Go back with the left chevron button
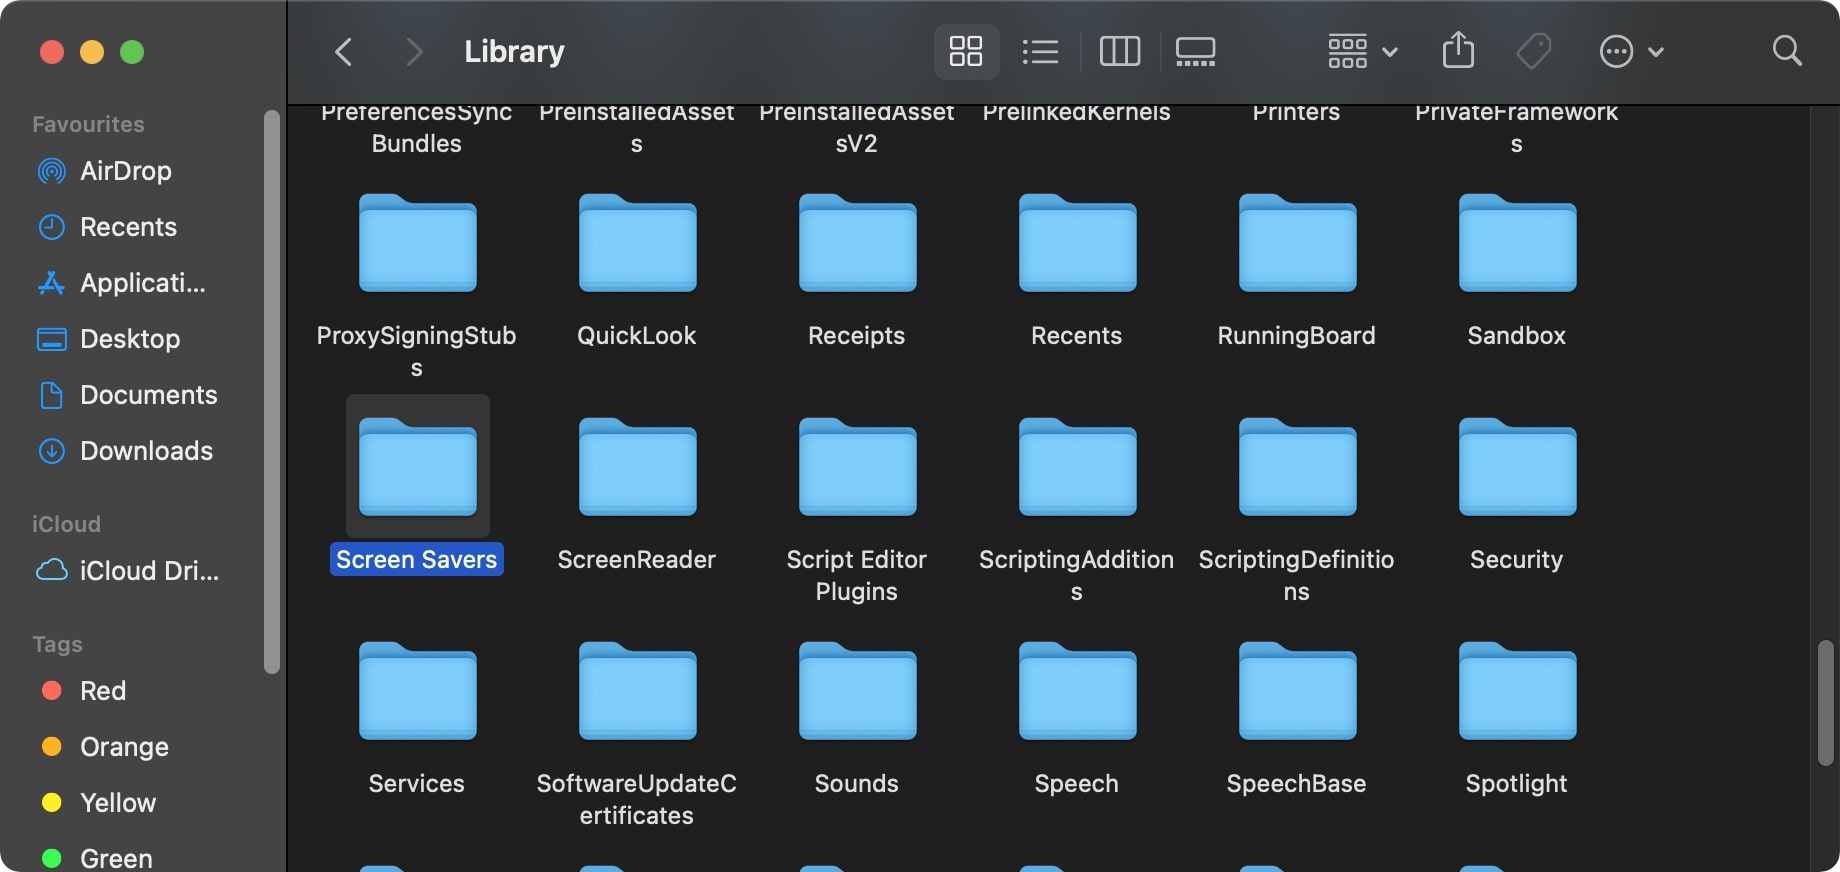Image resolution: width=1840 pixels, height=872 pixels. coord(343,51)
